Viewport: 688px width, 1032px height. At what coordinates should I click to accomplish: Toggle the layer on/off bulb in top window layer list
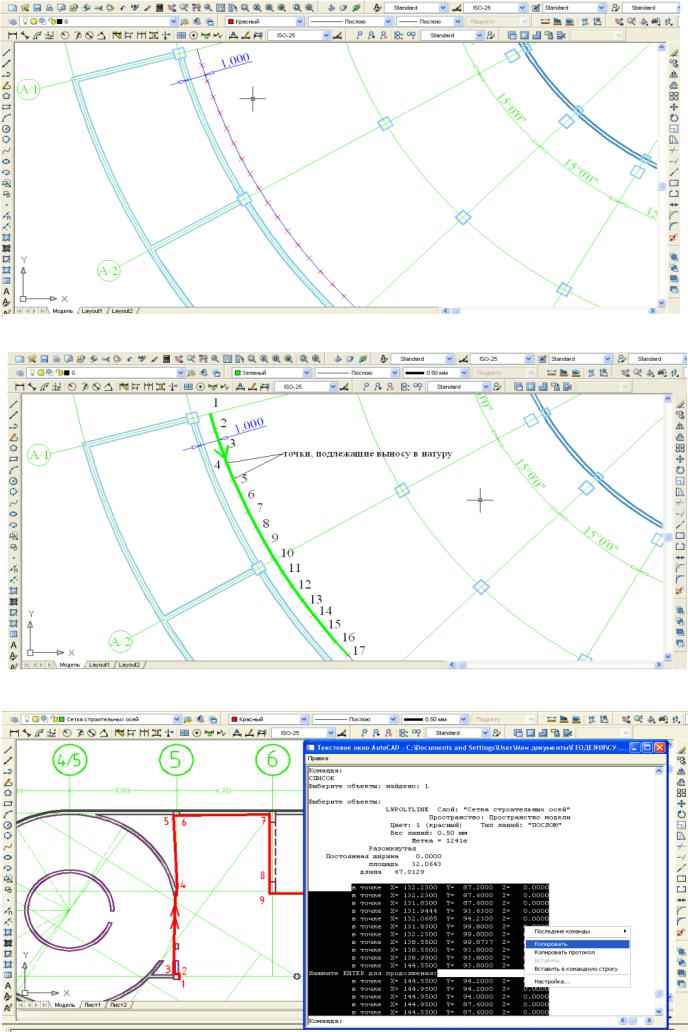(x=25, y=21)
